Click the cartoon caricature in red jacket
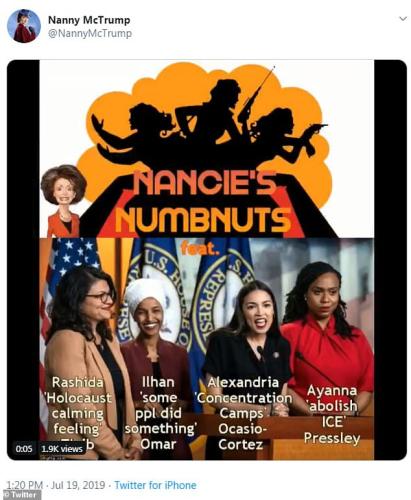Viewport: 411px width, 500px height. [x=63, y=201]
